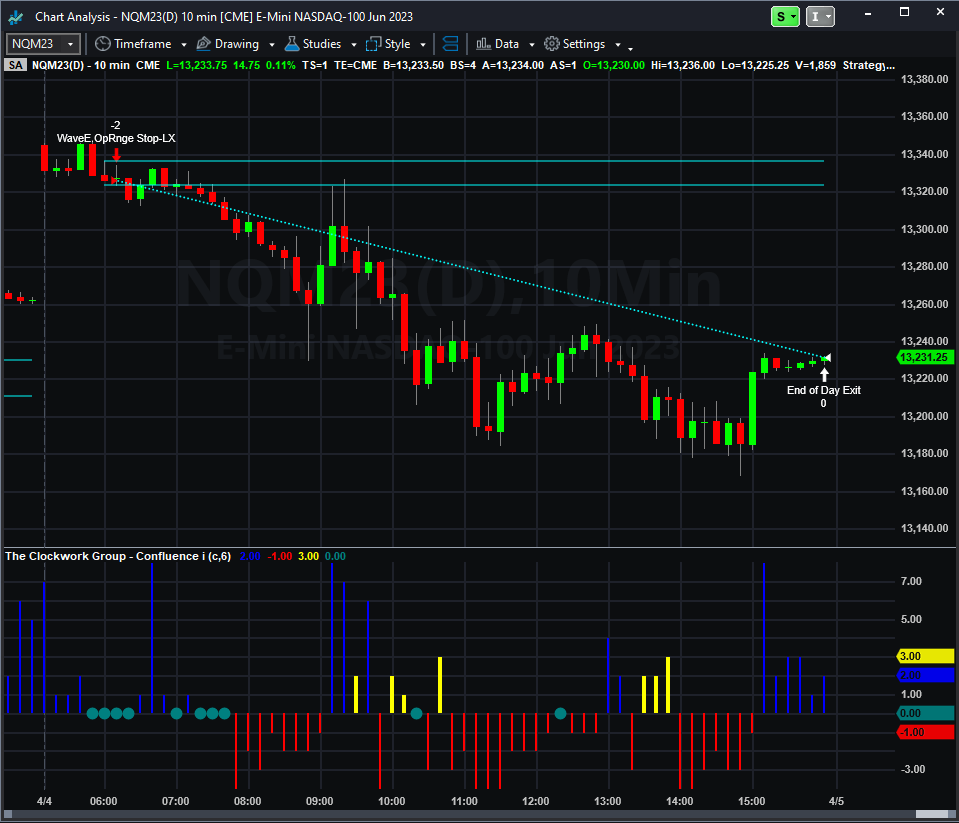
Task: Click the "End of Day Exit" label
Action: pos(824,390)
